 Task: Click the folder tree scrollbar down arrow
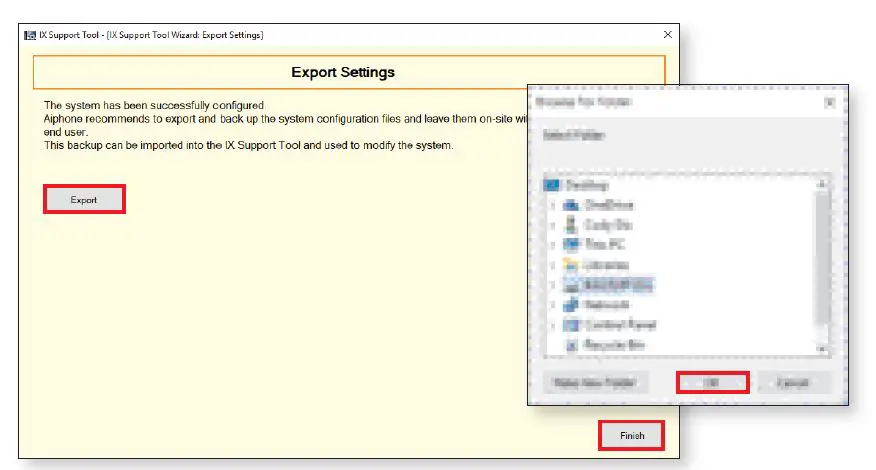(821, 349)
